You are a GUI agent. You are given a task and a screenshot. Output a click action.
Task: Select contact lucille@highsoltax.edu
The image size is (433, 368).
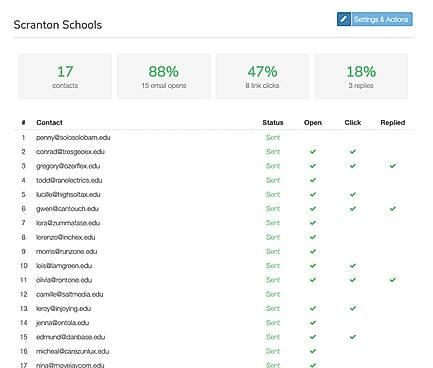[x=68, y=195]
